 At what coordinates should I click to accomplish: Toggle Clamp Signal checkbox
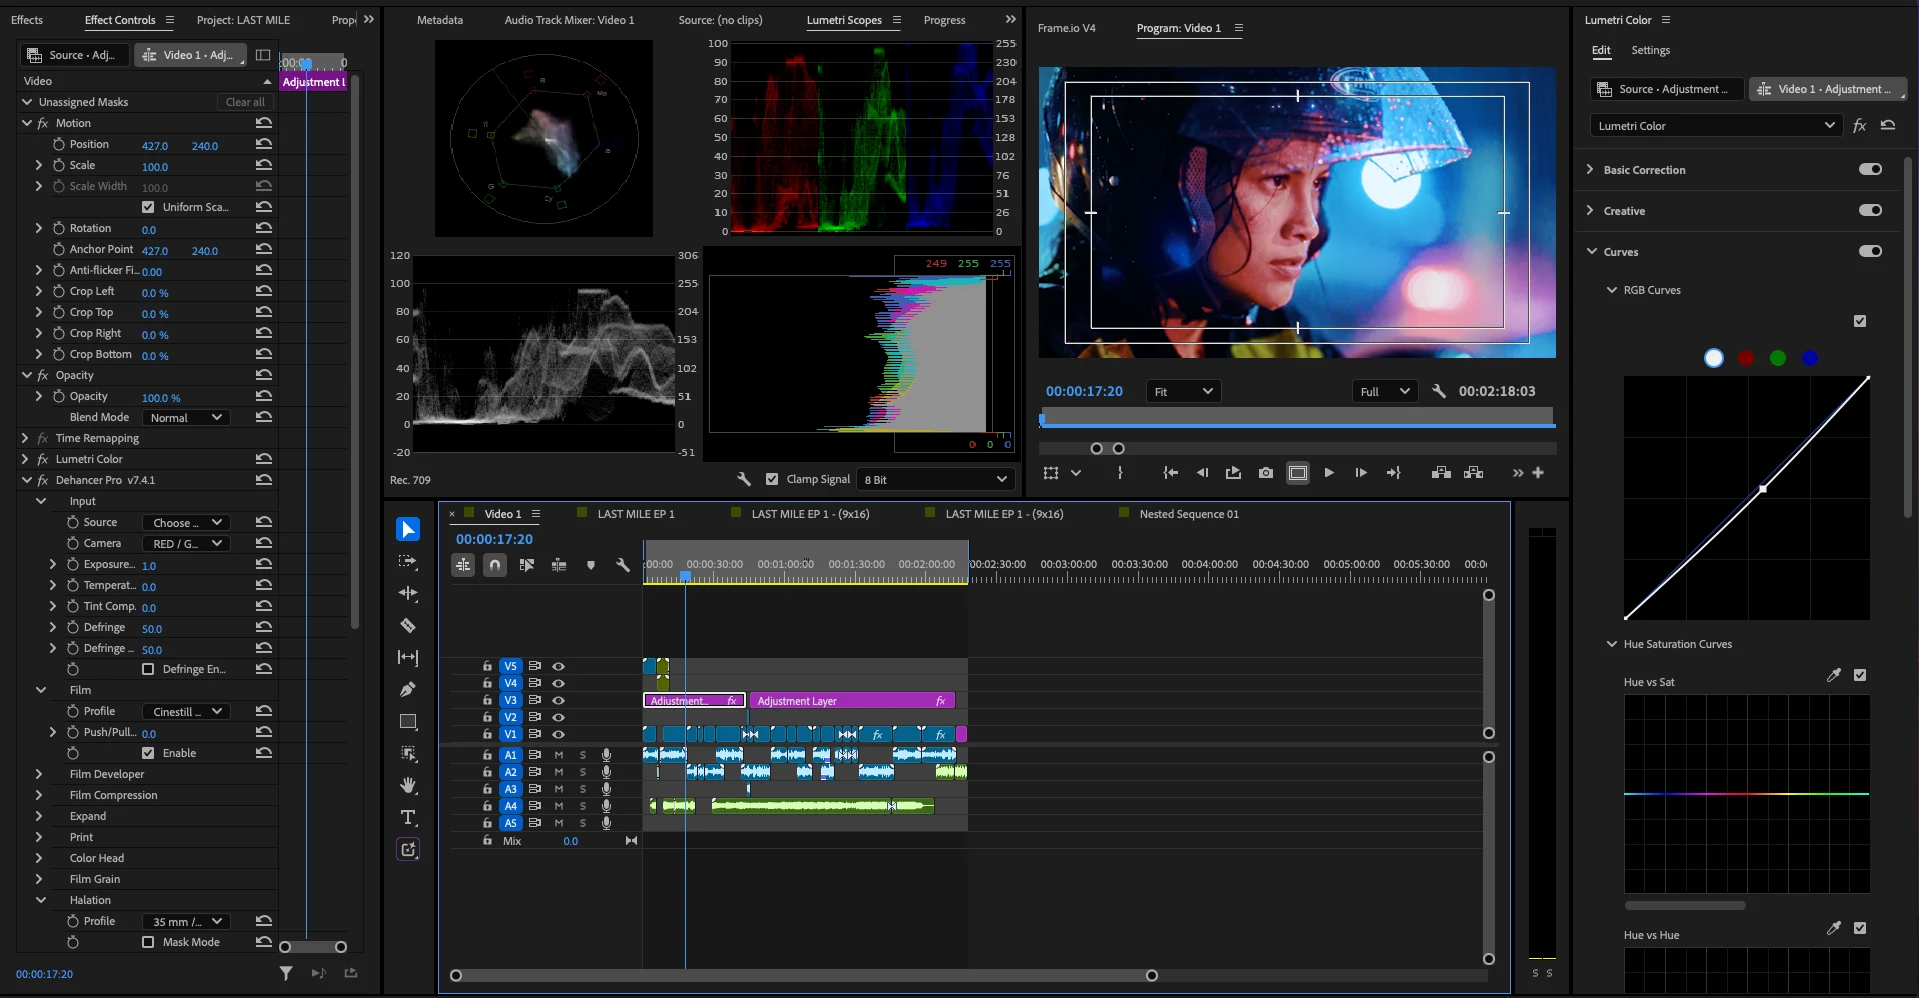pos(772,479)
